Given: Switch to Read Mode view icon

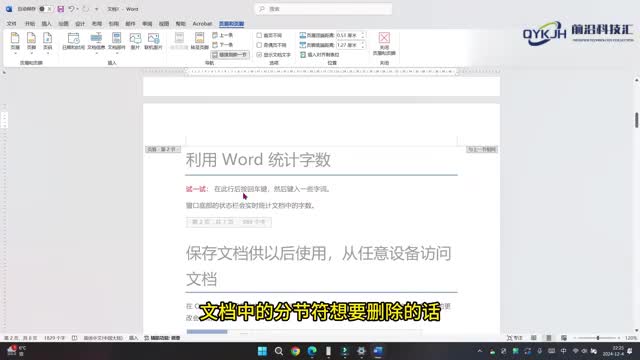Looking at the screenshot, I should point(534,338).
